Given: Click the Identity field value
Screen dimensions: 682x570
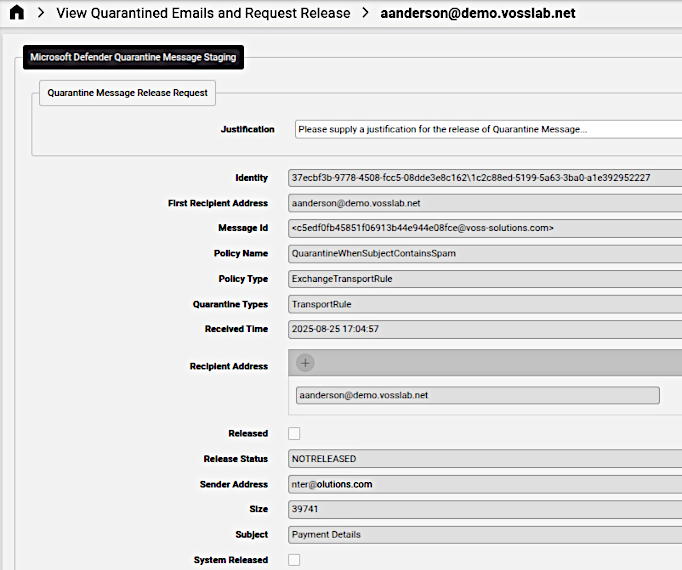Looking at the screenshot, I should click(485, 178).
